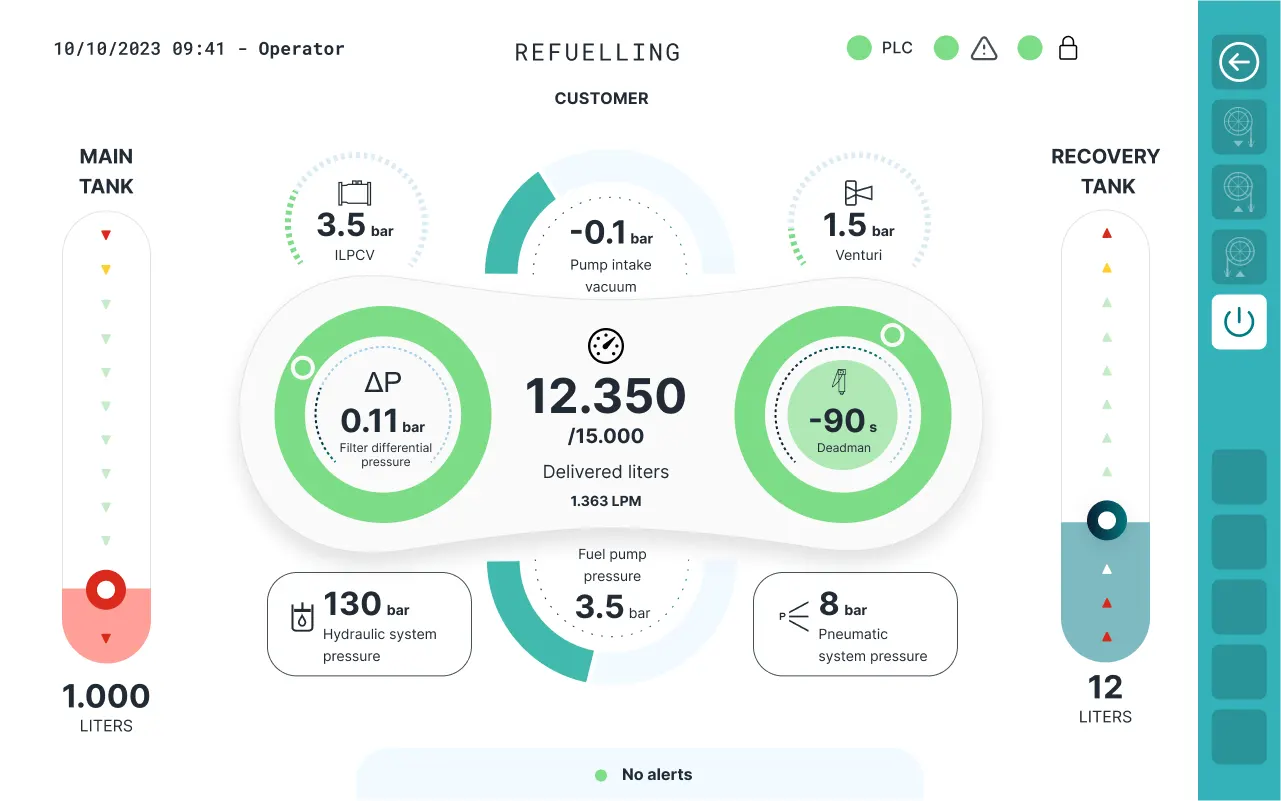Click the Deadman nozzle icon
This screenshot has height=801, width=1281.
tap(840, 382)
